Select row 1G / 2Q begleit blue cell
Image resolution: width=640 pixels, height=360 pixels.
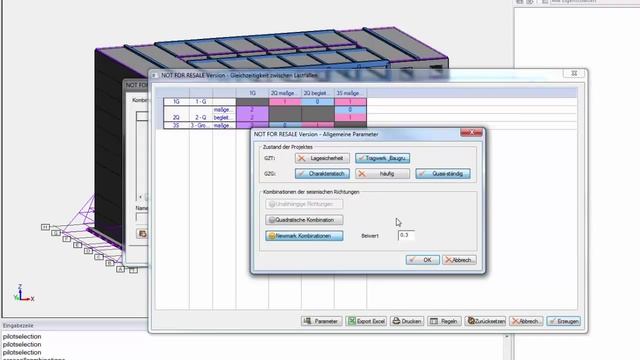coord(318,102)
